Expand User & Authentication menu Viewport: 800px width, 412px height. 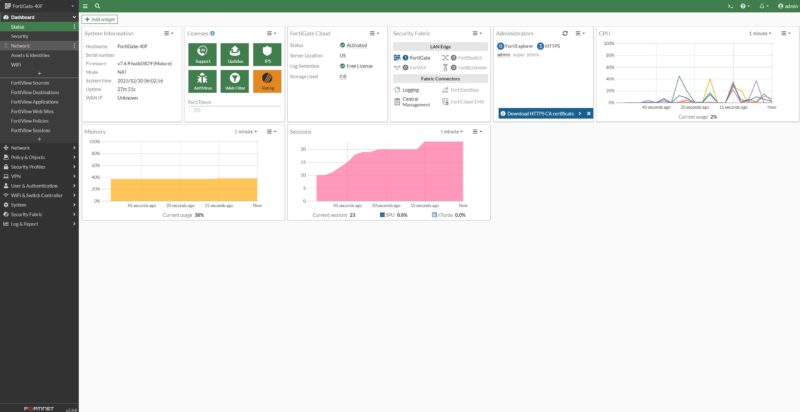(39, 186)
